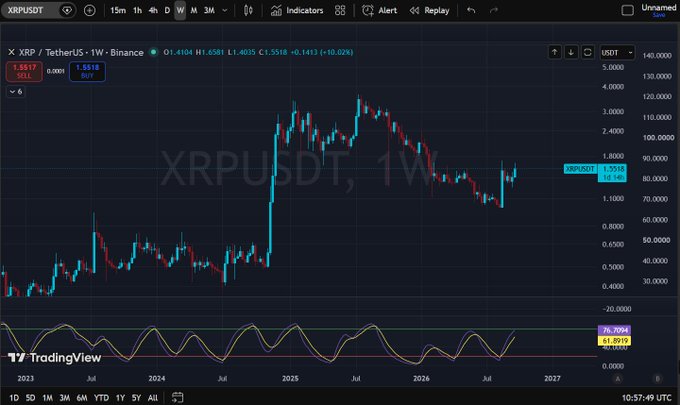Select the 1h timeframe

pos(137,10)
